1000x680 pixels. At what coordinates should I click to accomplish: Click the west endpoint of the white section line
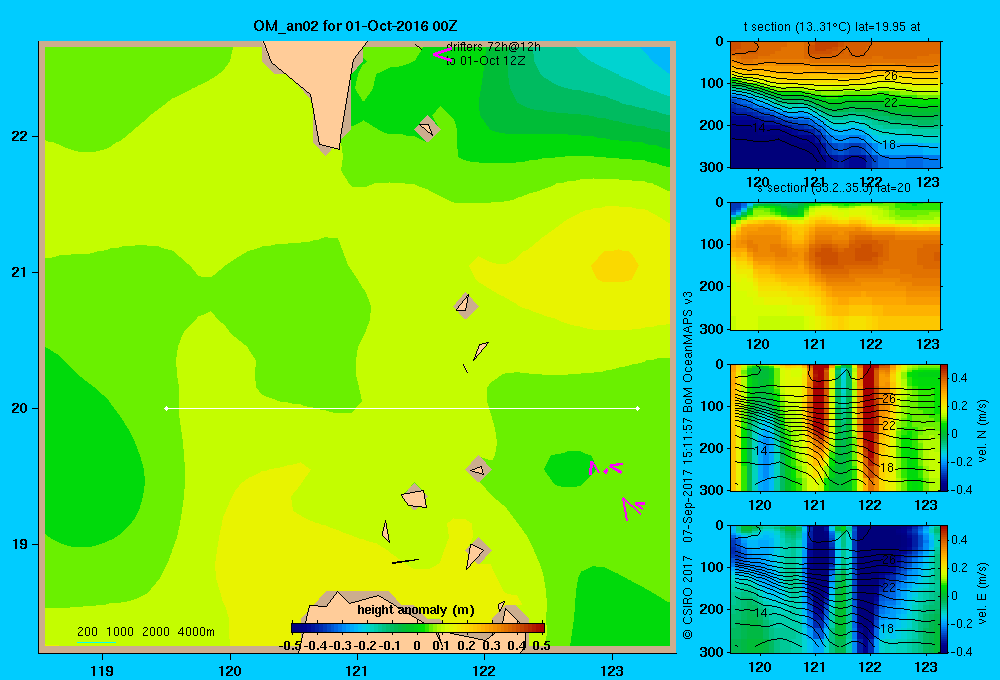166,408
